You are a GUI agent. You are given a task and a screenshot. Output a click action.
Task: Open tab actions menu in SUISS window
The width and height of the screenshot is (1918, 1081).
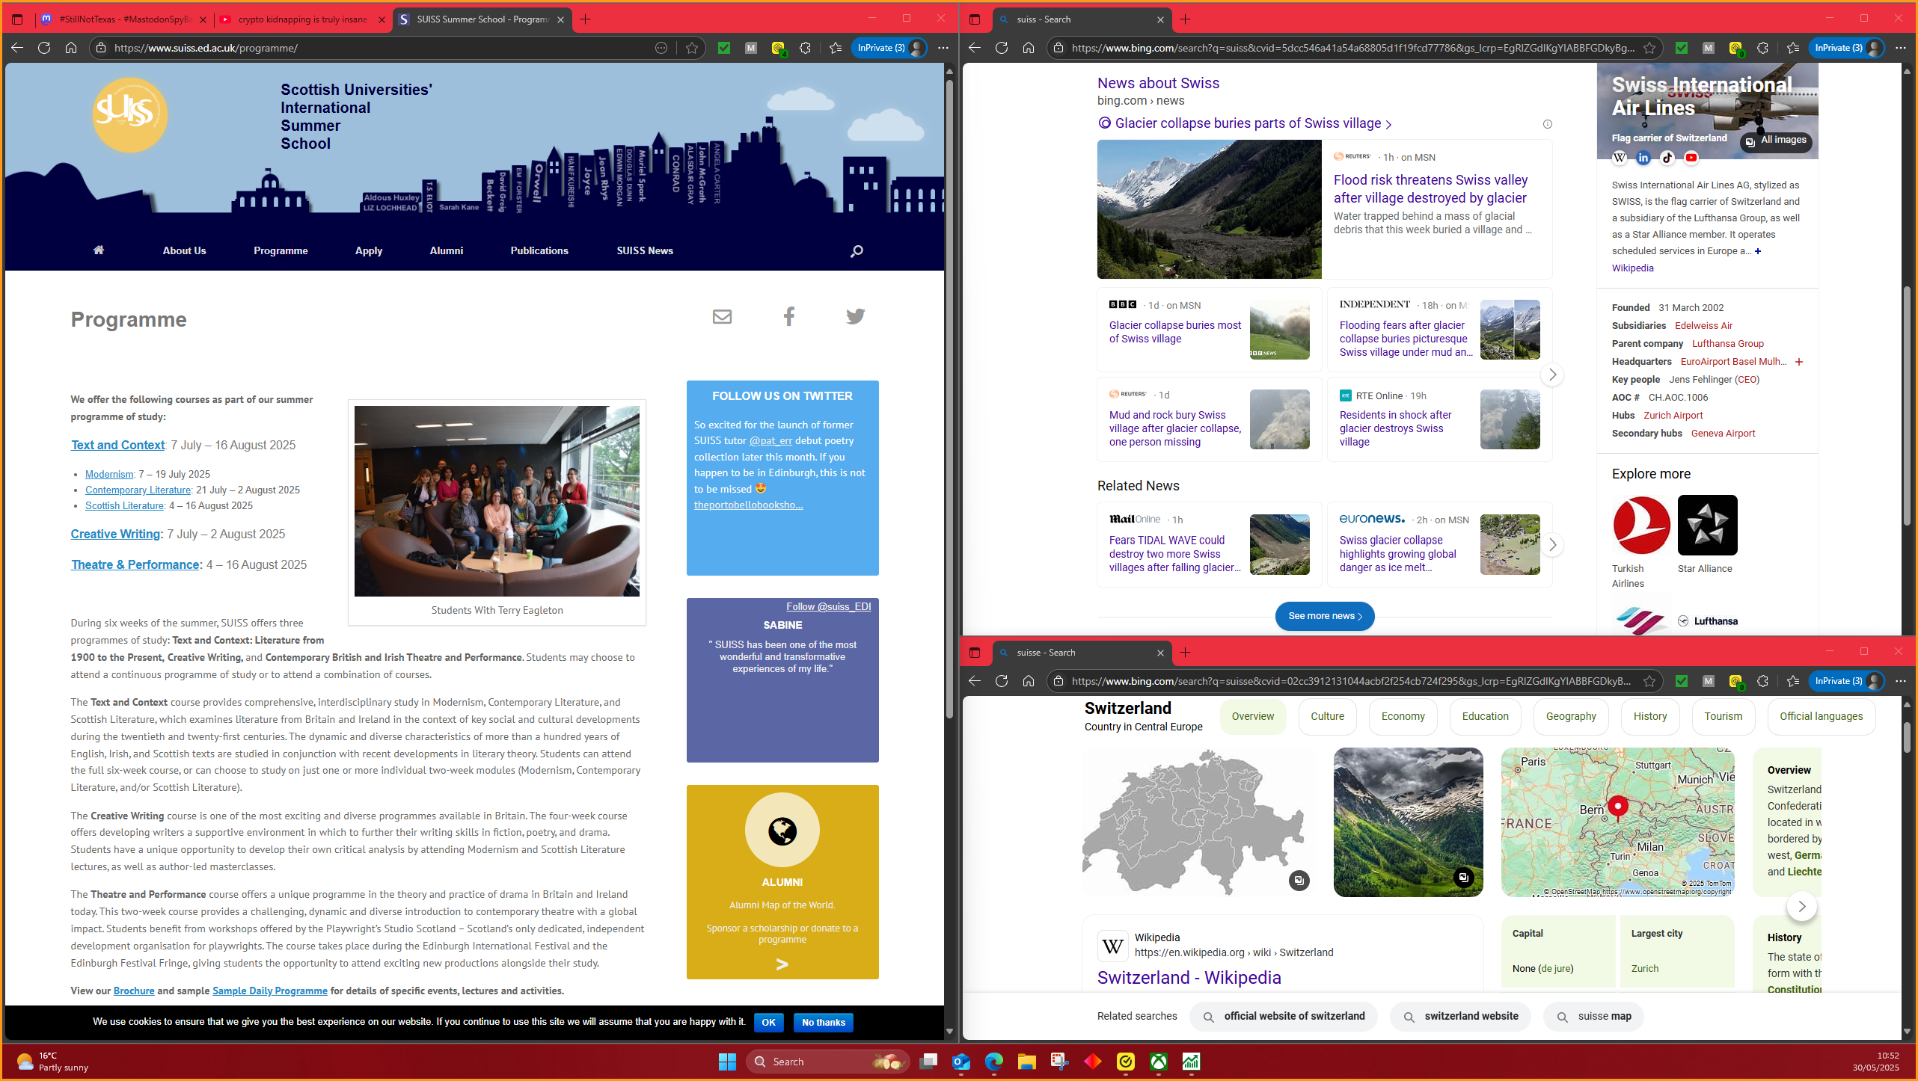[x=17, y=19]
